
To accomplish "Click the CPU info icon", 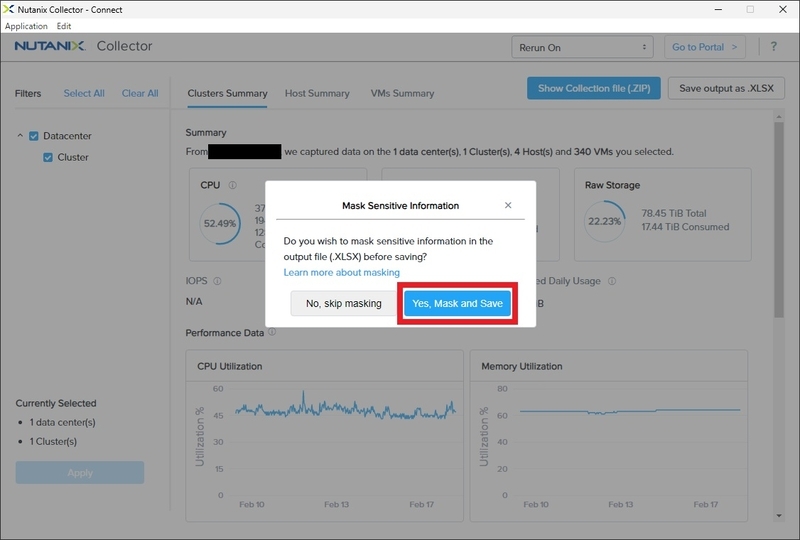I will [233, 185].
